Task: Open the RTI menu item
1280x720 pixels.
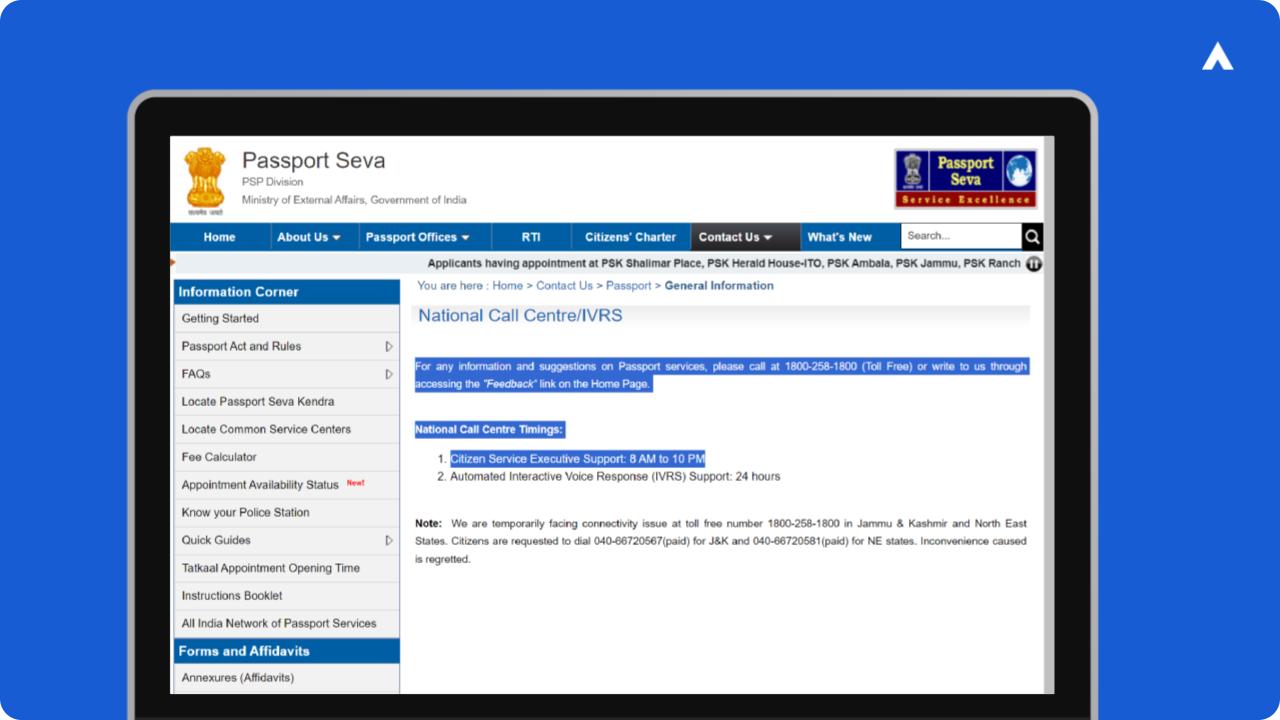Action: click(531, 237)
